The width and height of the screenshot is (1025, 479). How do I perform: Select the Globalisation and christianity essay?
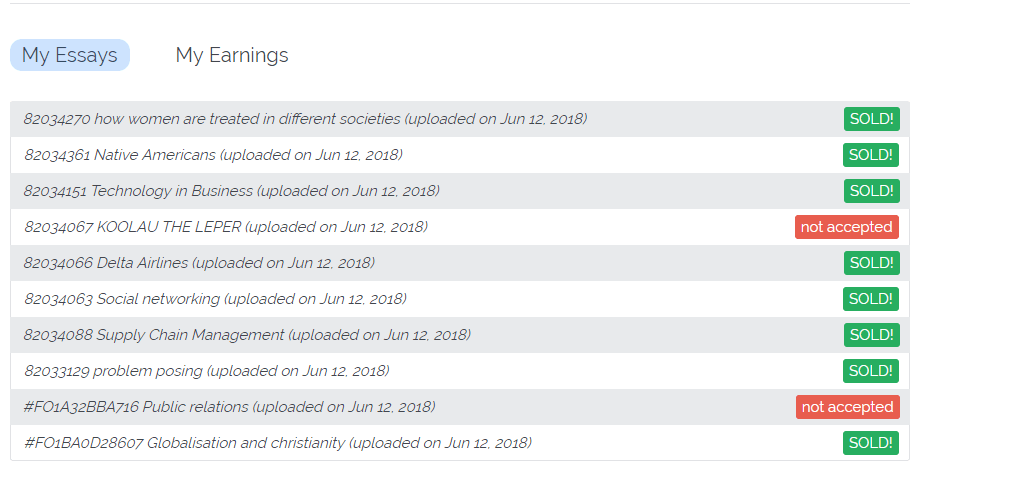pos(277,443)
